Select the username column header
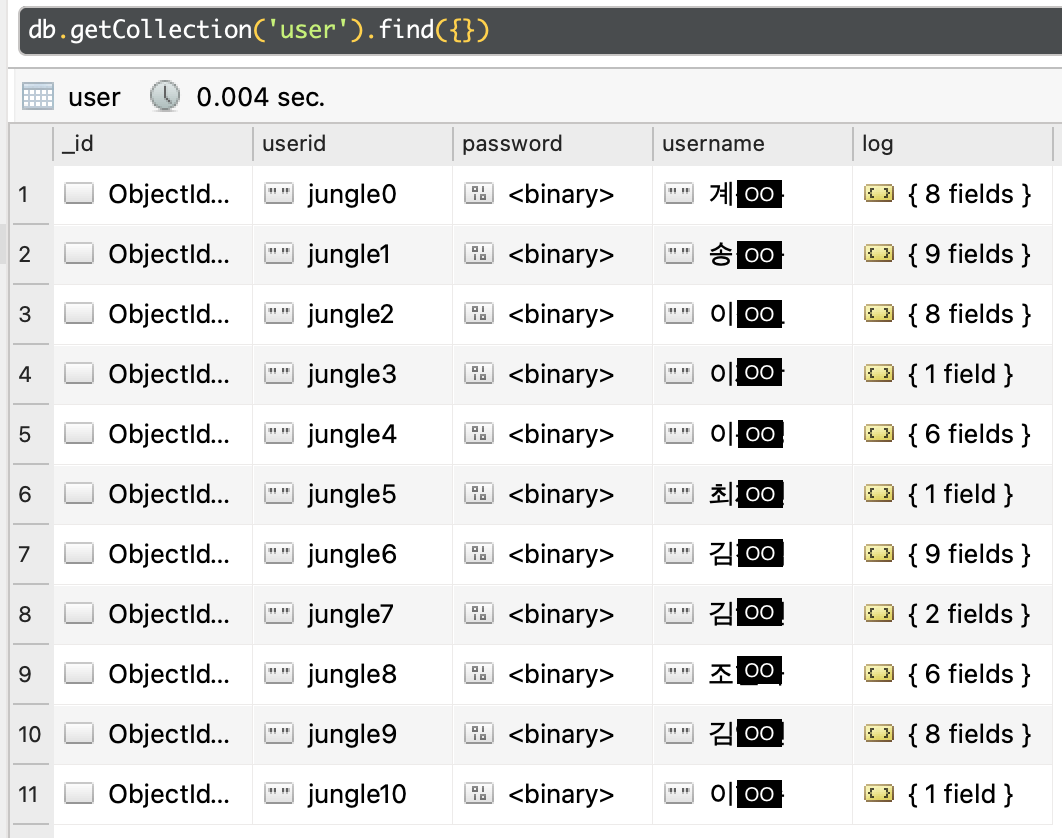 713,144
